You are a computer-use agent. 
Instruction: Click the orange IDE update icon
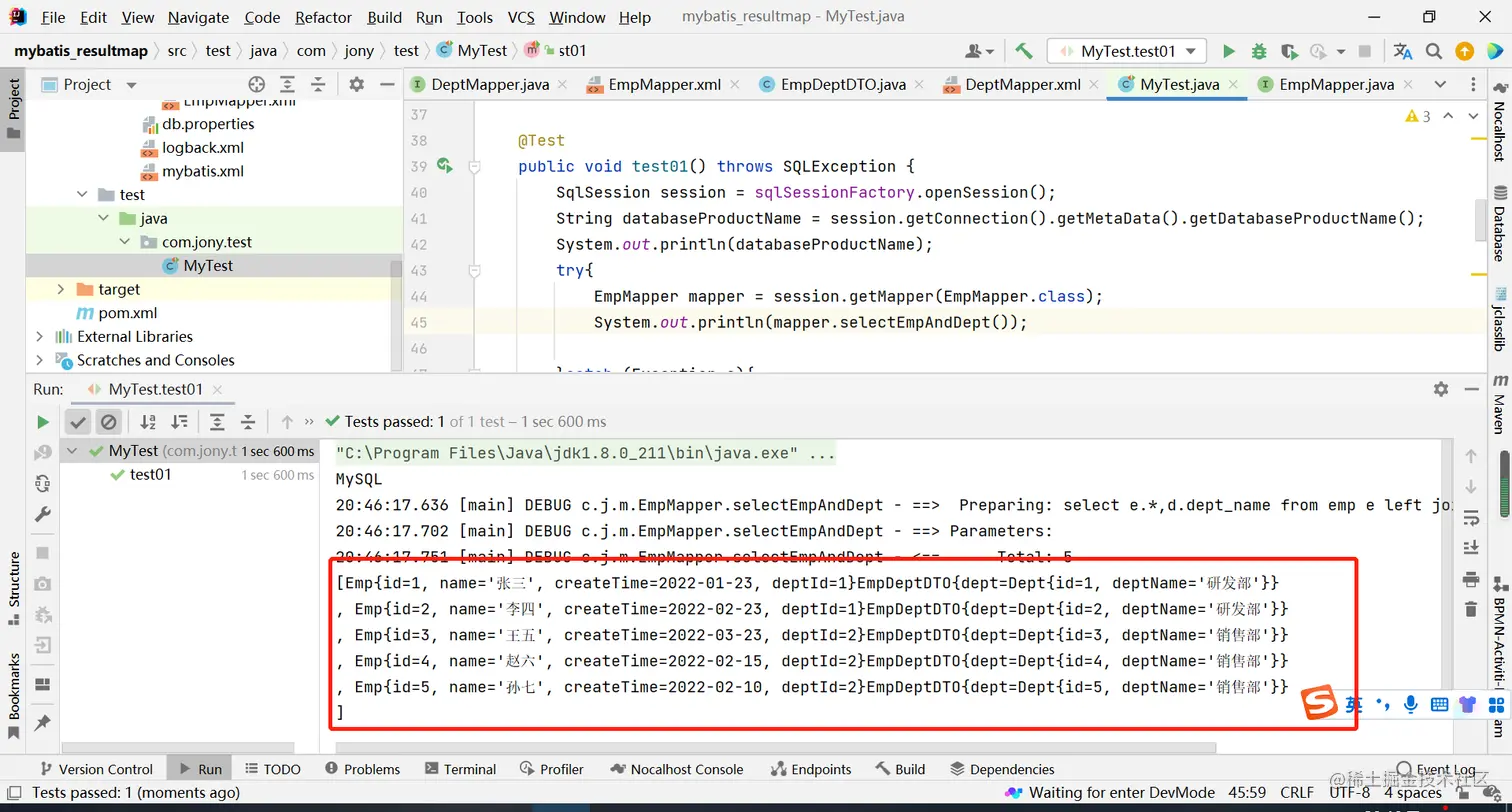coord(1464,51)
